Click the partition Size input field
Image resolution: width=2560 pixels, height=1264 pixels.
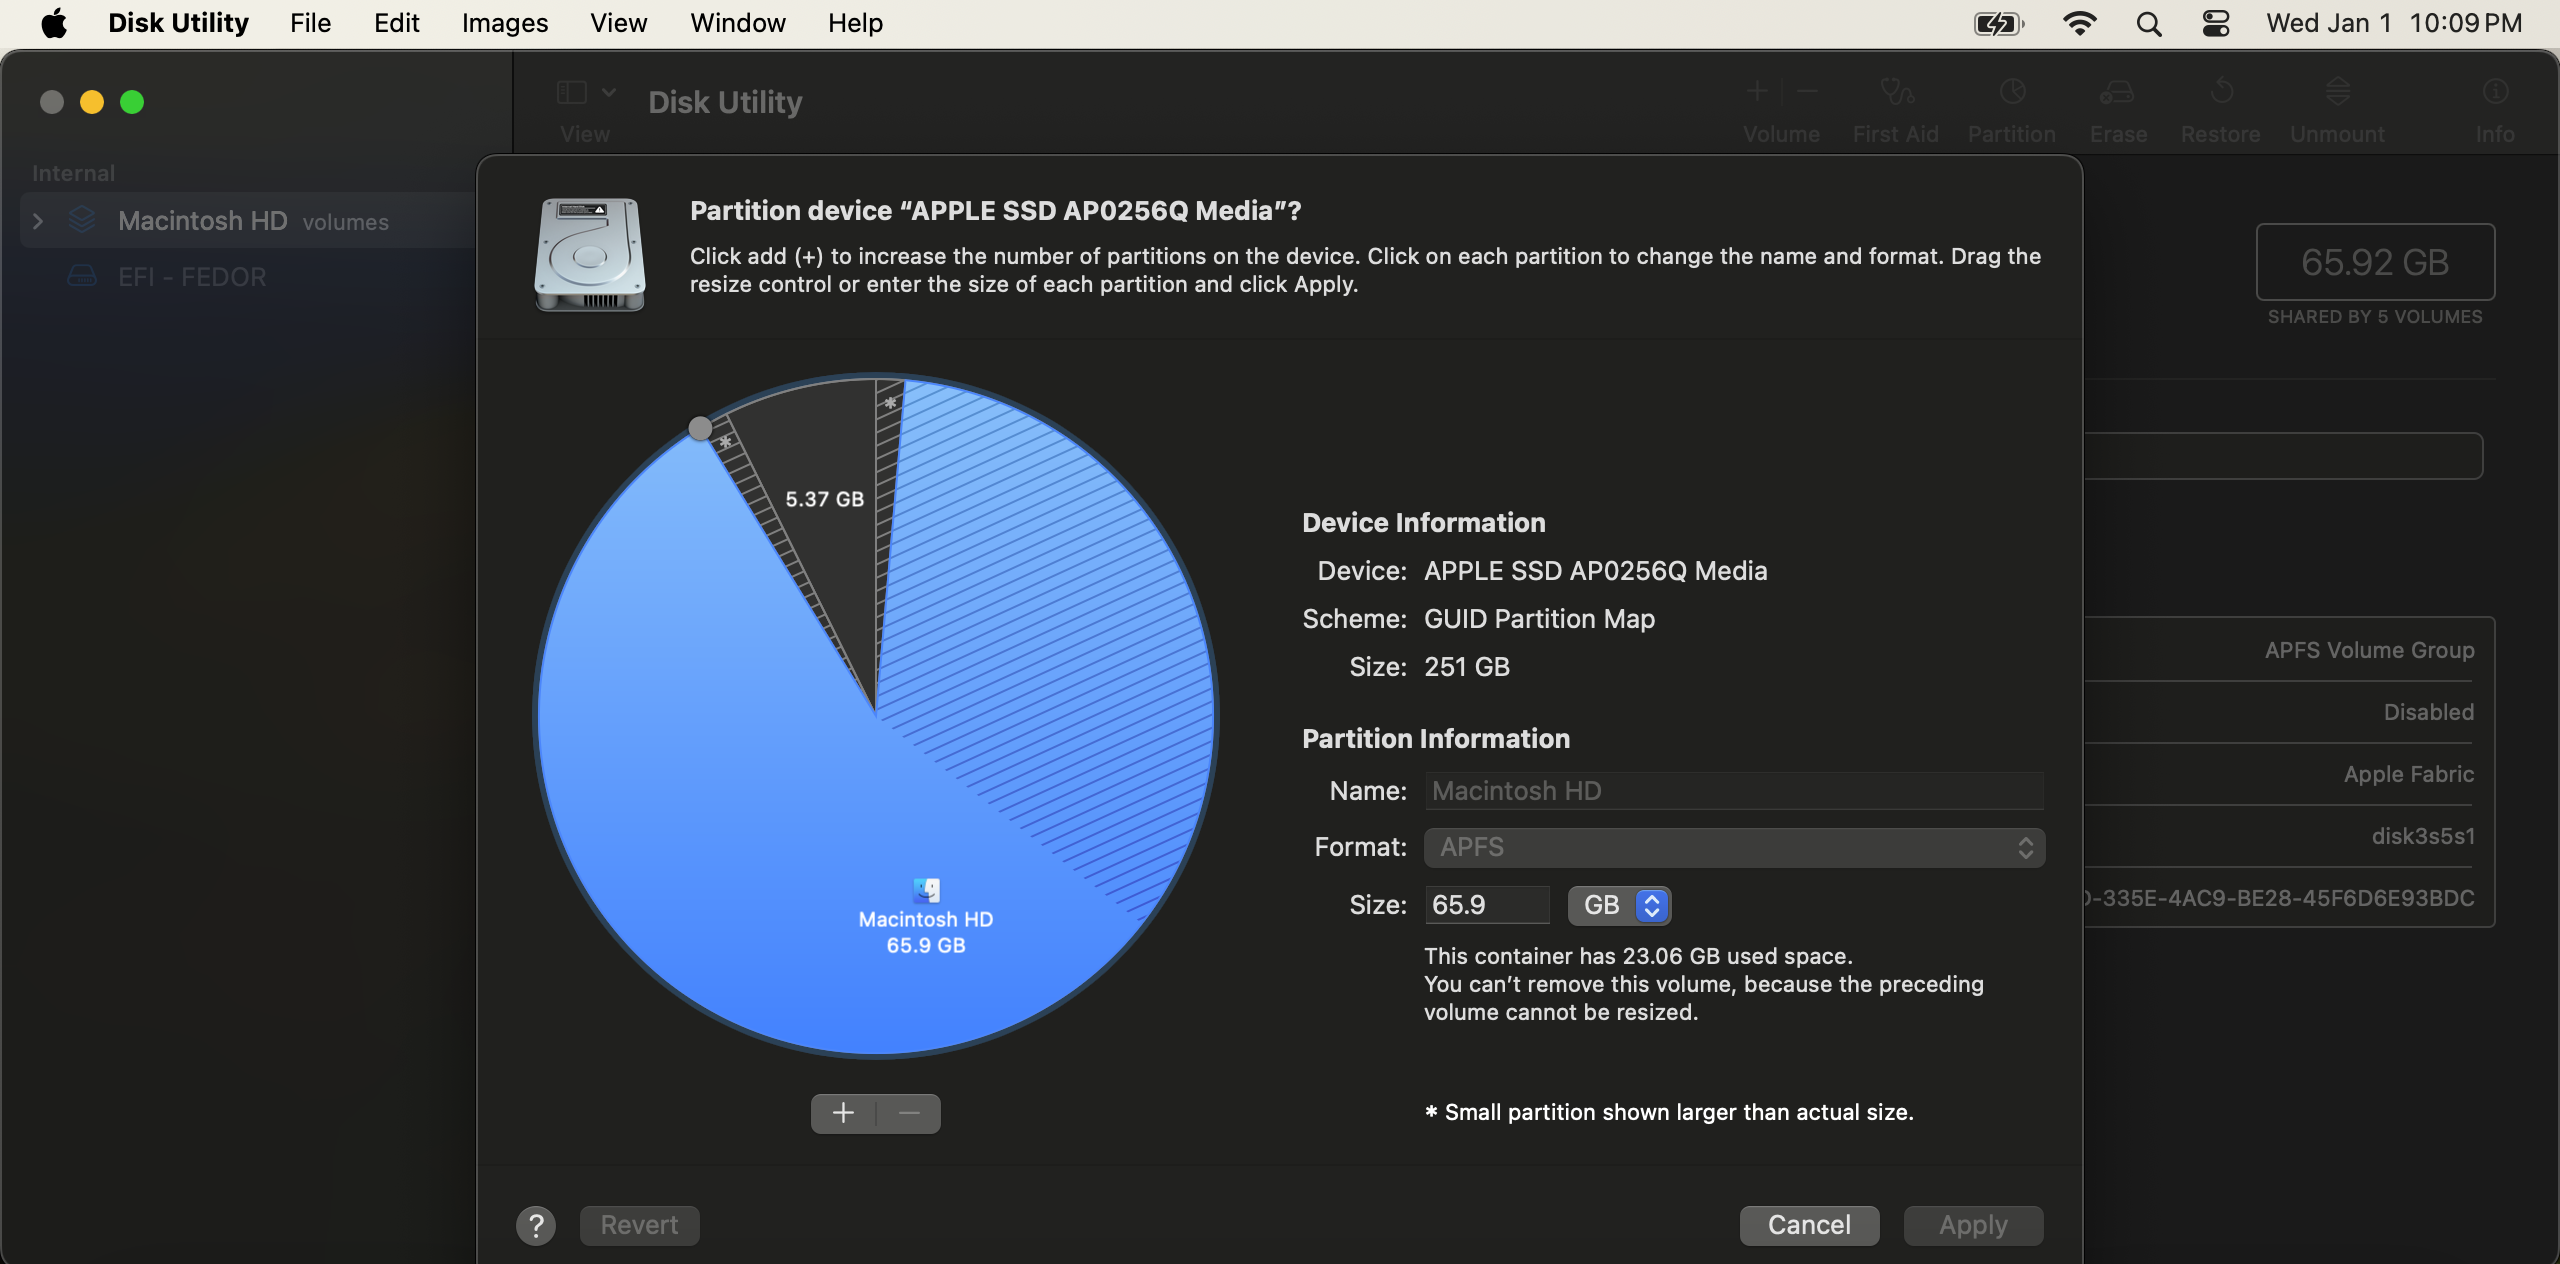(1486, 905)
